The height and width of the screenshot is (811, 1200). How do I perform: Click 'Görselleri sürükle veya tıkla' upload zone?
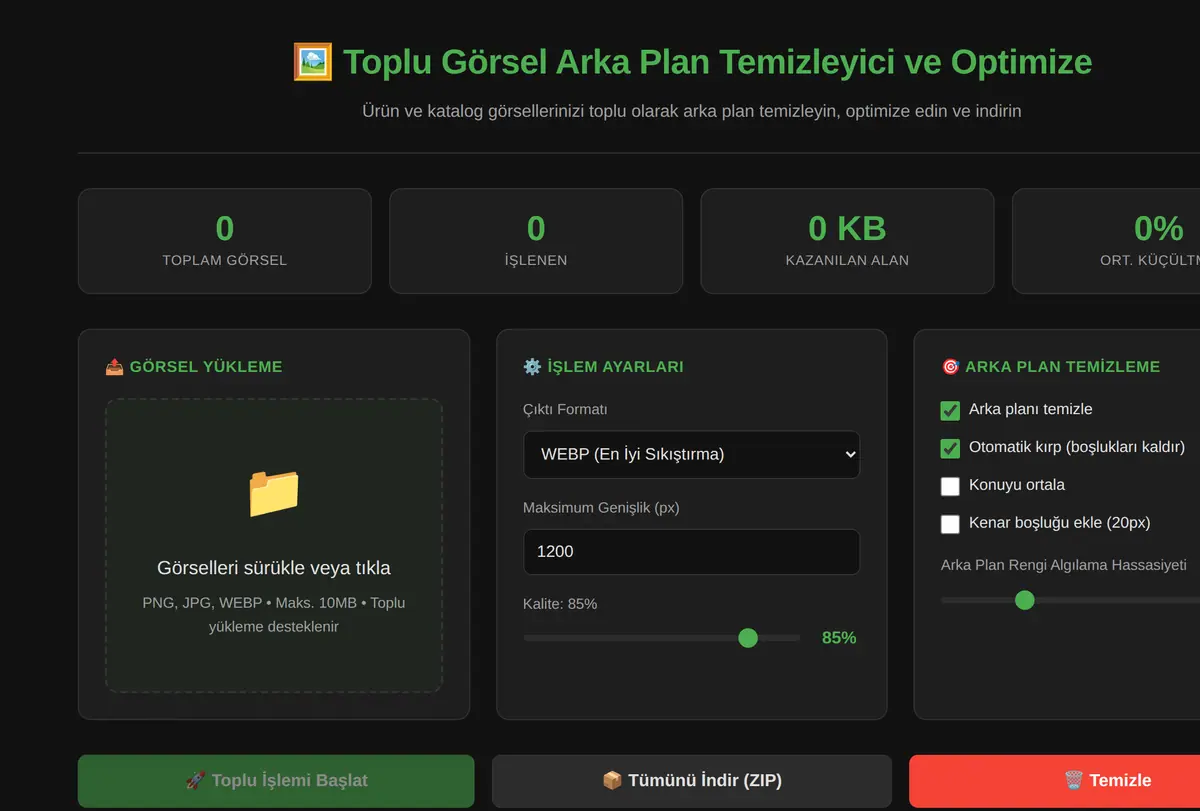pos(274,546)
